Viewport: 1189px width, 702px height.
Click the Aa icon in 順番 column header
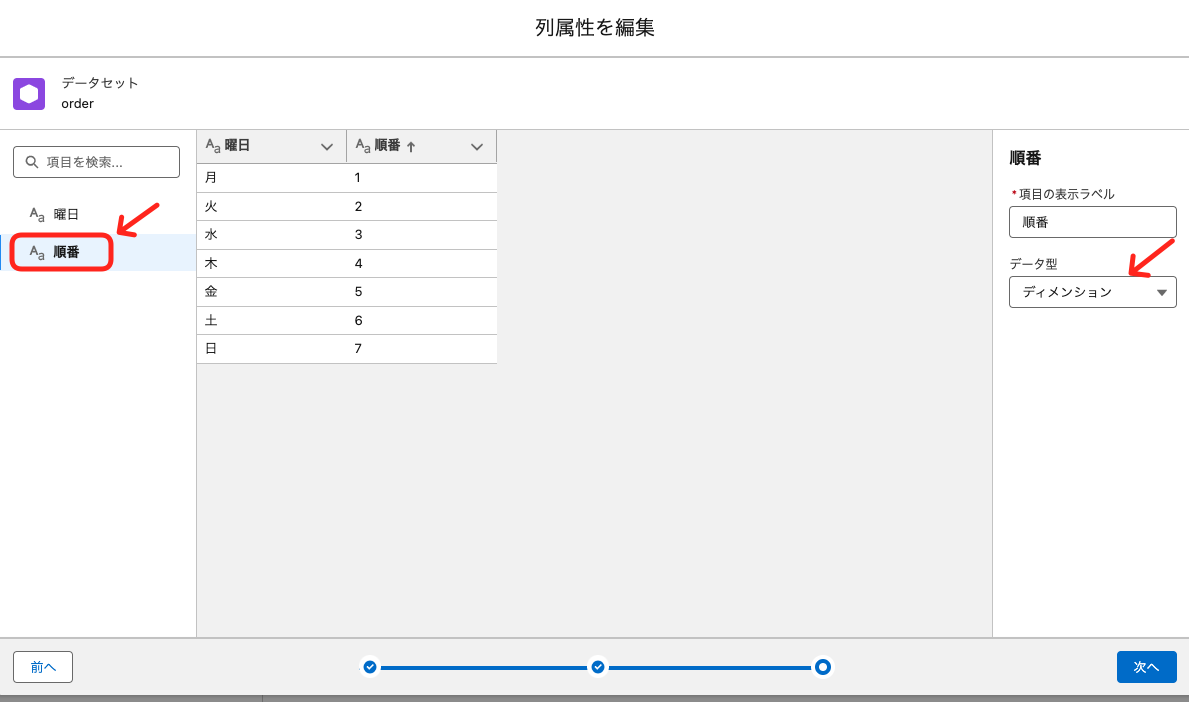click(363, 146)
